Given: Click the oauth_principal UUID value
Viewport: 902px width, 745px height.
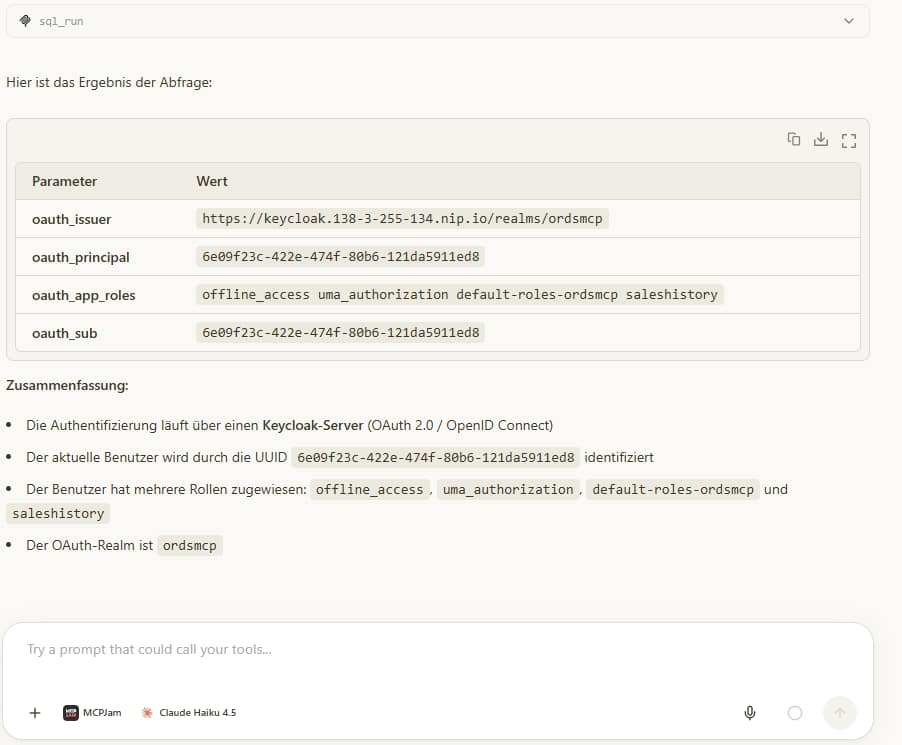Looking at the screenshot, I should (x=341, y=257).
